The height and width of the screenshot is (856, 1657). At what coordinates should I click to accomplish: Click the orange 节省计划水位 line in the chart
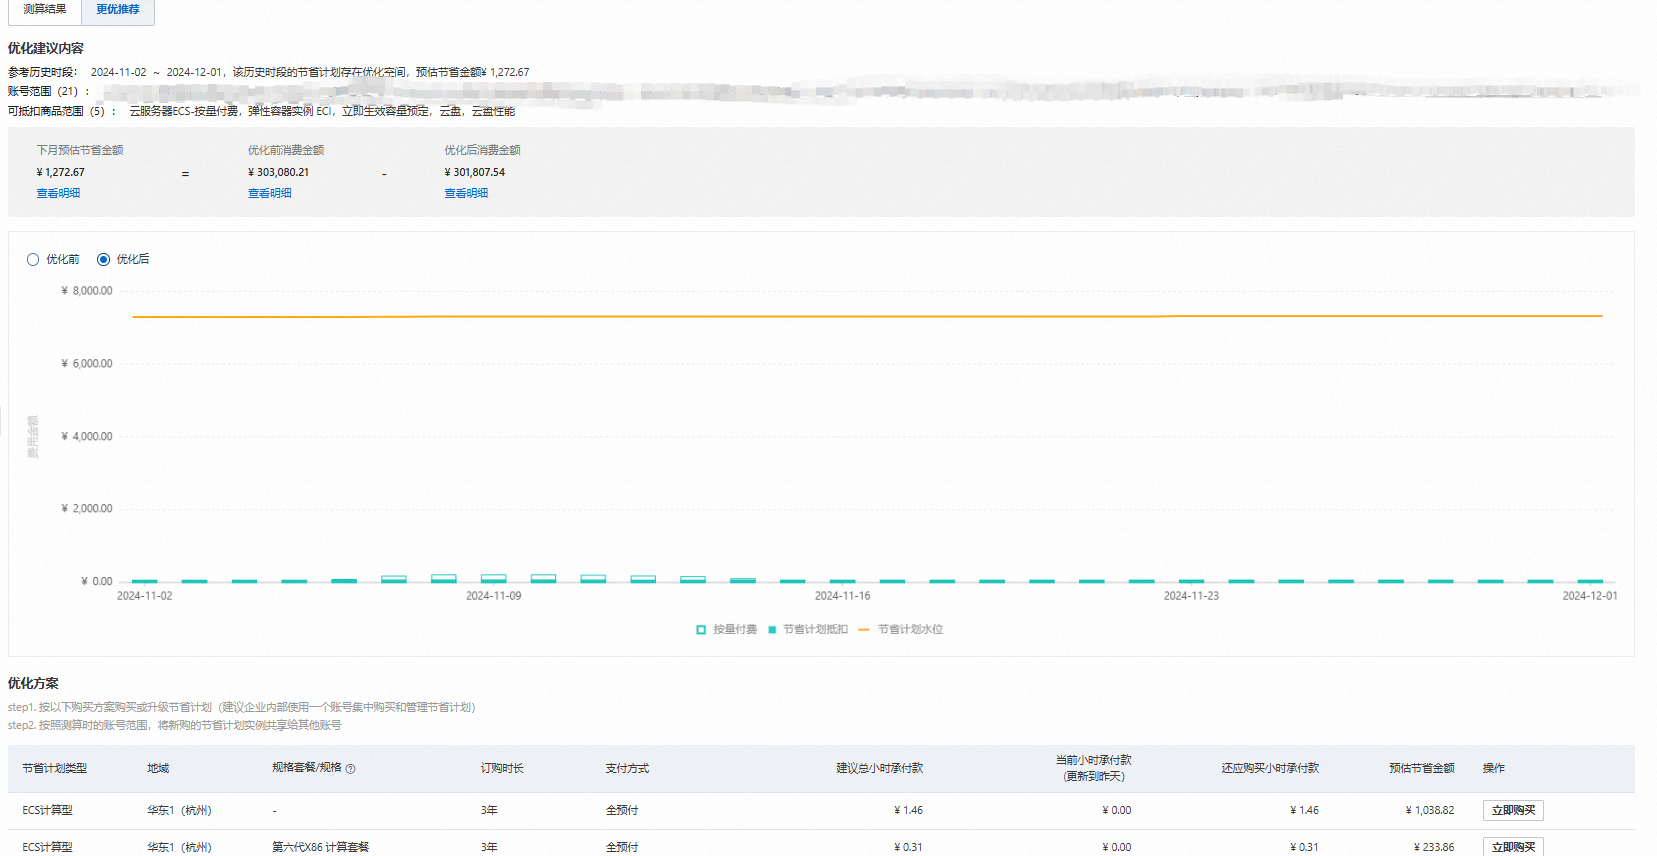pyautogui.click(x=867, y=316)
